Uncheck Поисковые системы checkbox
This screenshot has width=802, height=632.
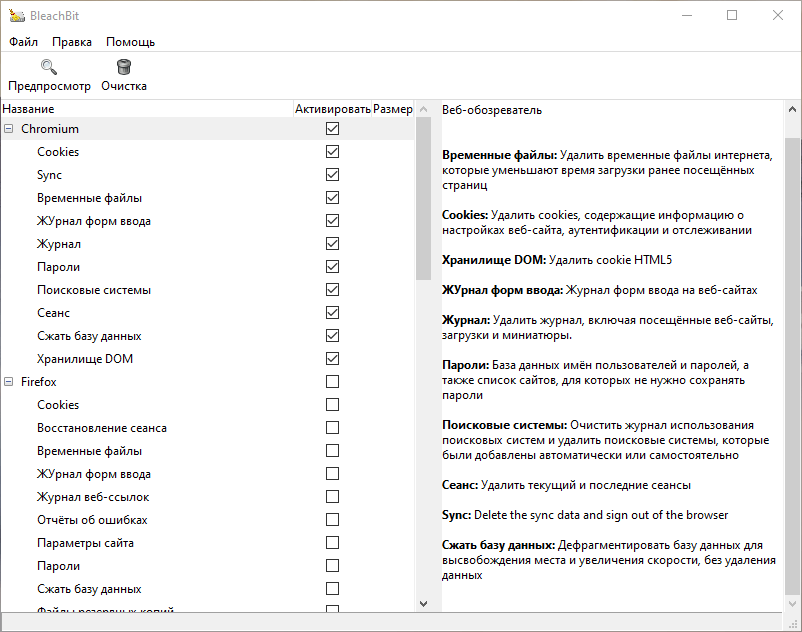[332, 290]
